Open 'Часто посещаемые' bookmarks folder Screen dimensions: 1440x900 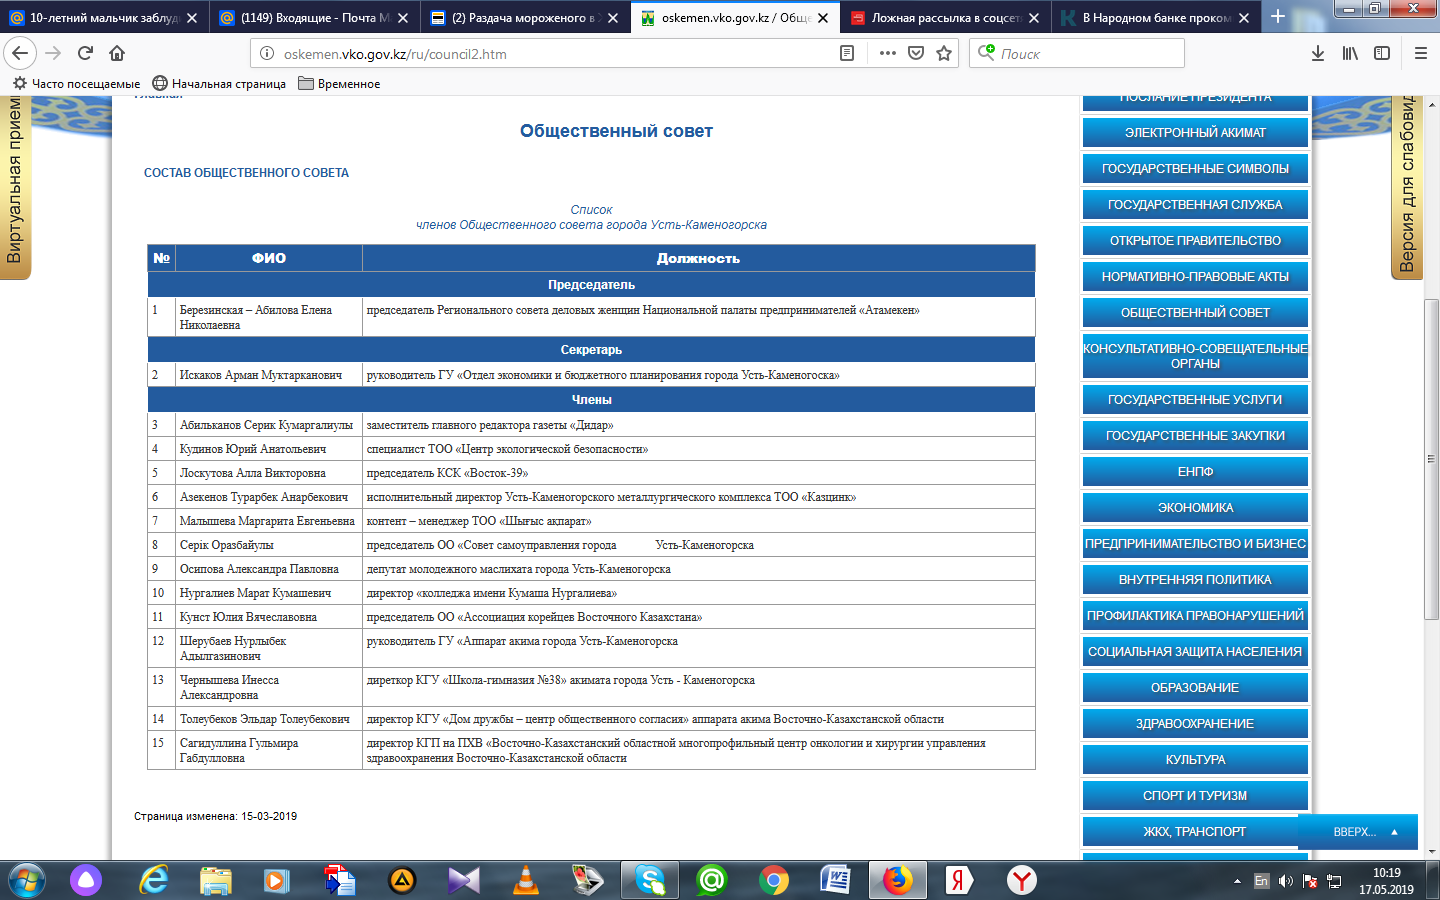pos(76,84)
